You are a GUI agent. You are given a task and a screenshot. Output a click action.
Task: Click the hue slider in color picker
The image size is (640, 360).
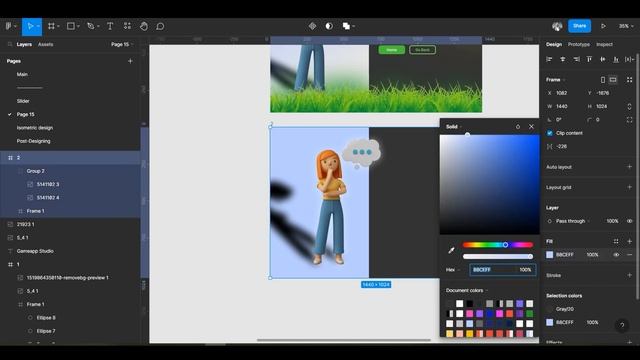coord(498,245)
